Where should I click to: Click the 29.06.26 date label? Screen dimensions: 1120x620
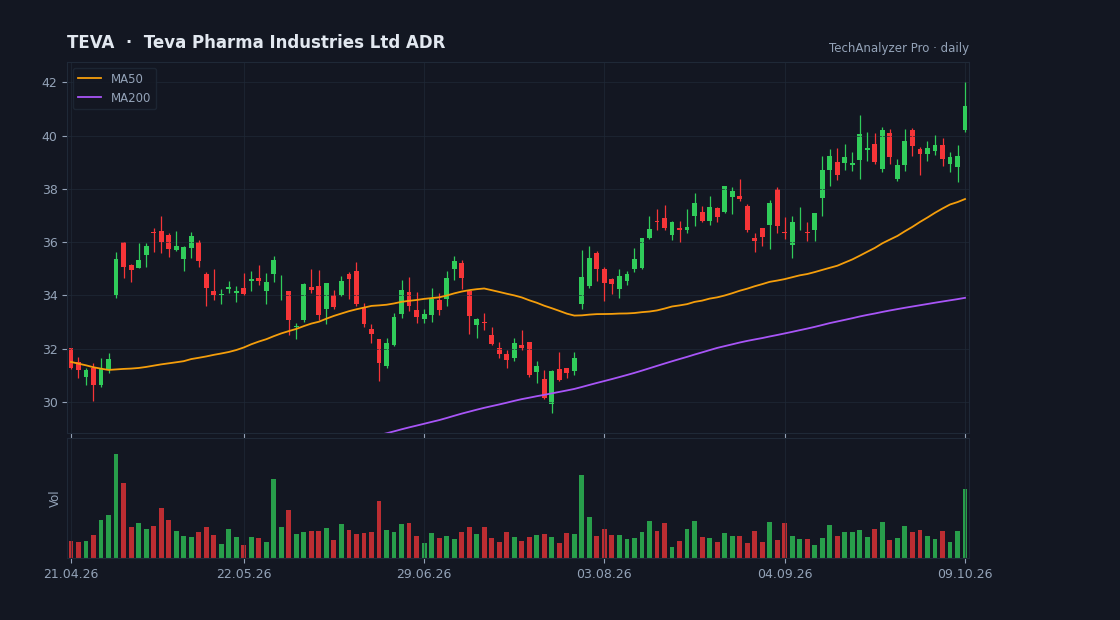click(424, 574)
